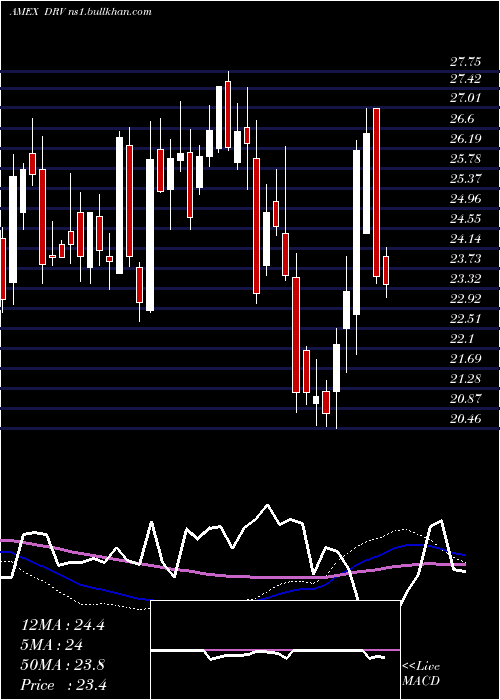
Task: Click the 22.51 price axis label
Action: tap(465, 319)
